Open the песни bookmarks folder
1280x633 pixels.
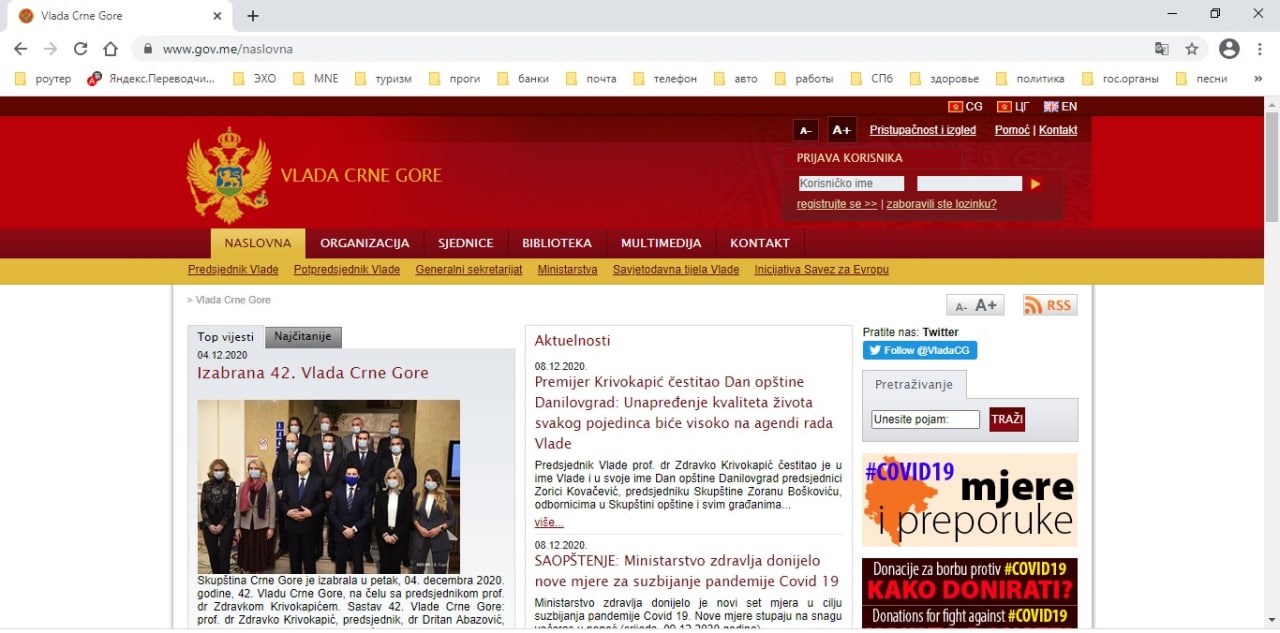(x=1201, y=78)
